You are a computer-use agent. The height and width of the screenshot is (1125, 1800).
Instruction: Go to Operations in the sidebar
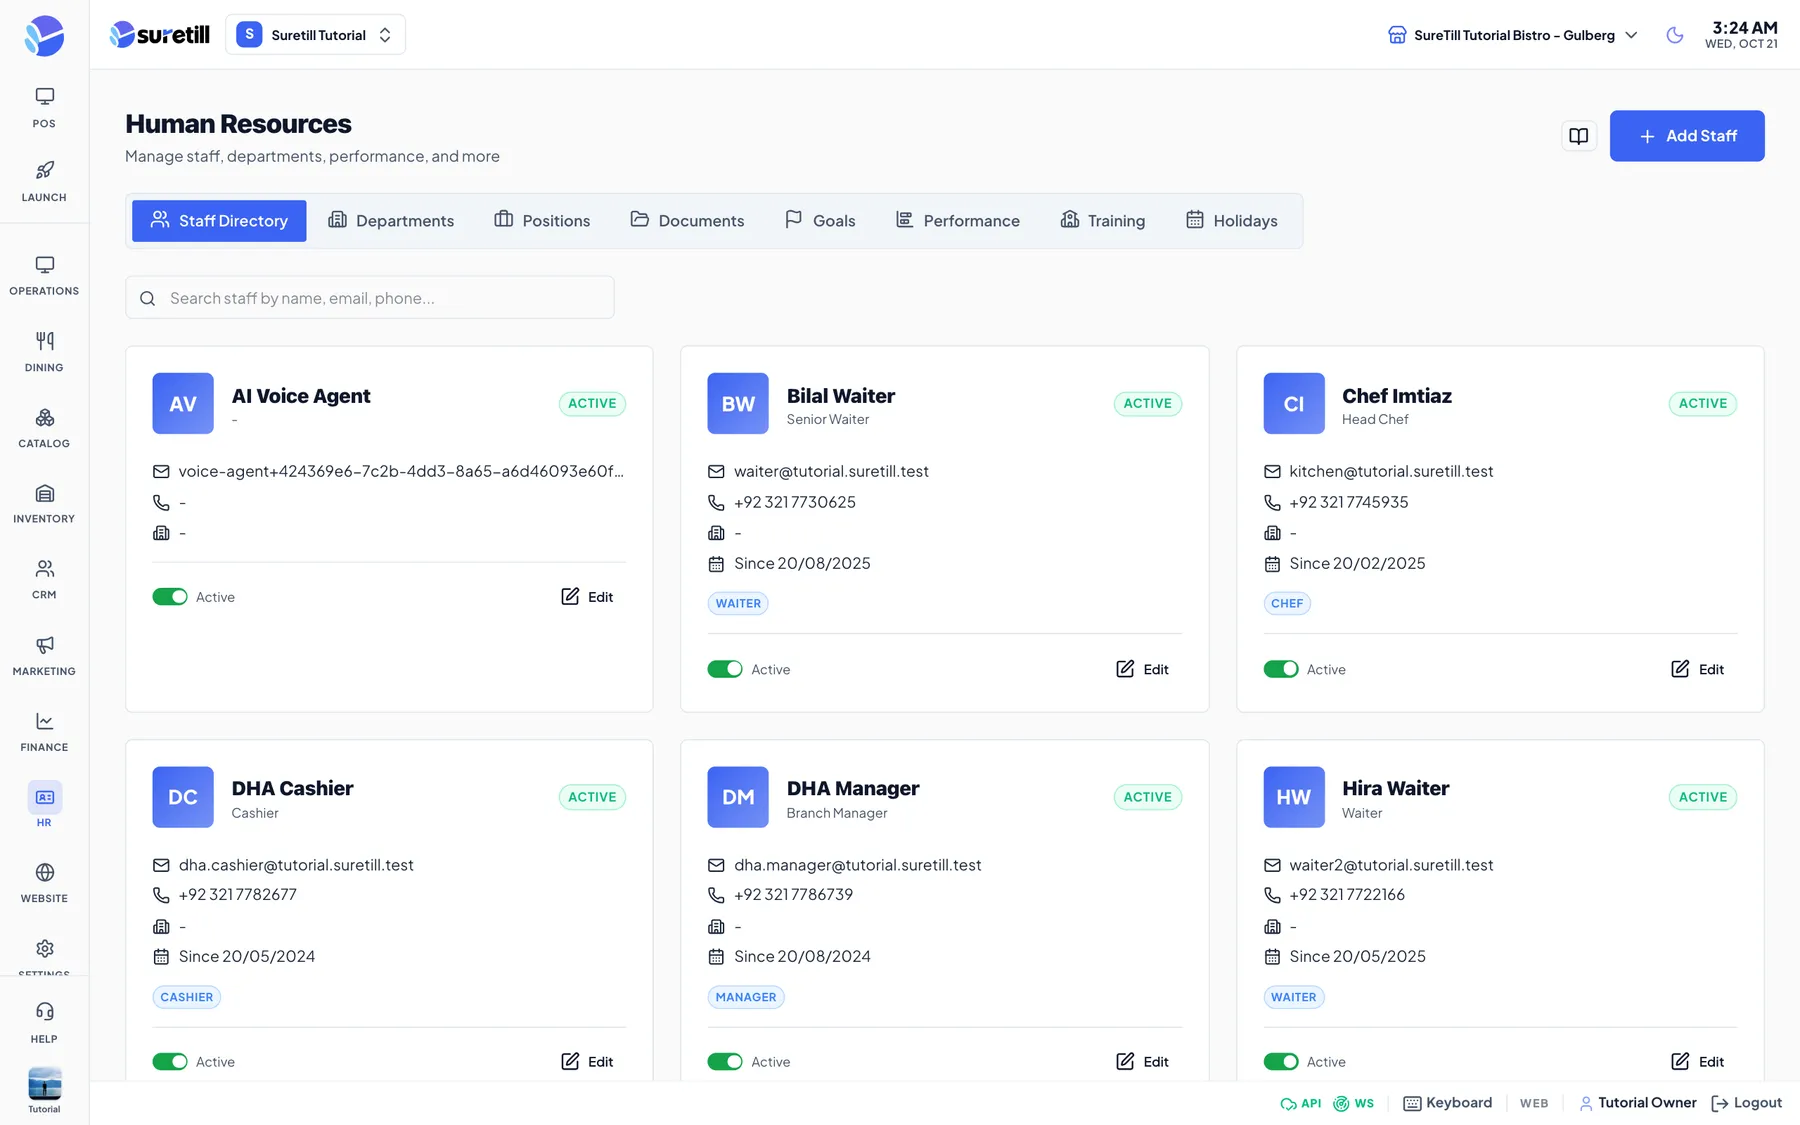pos(44,275)
